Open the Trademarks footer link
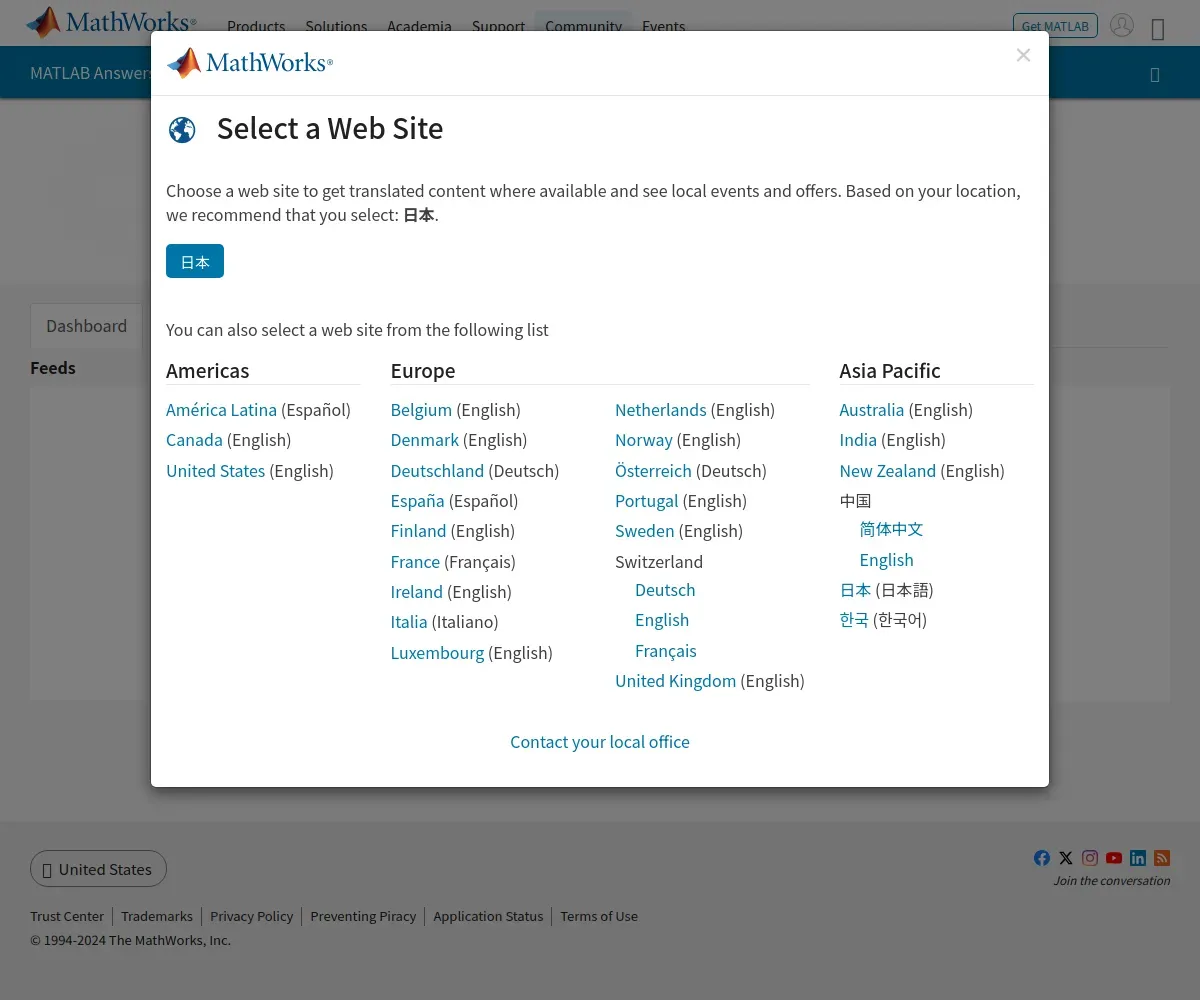The image size is (1200, 1000). click(x=157, y=916)
